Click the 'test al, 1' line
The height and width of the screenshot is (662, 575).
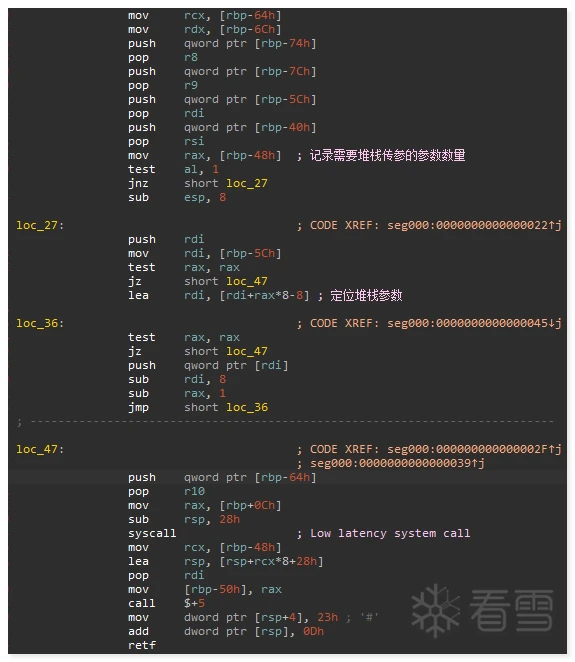174,169
